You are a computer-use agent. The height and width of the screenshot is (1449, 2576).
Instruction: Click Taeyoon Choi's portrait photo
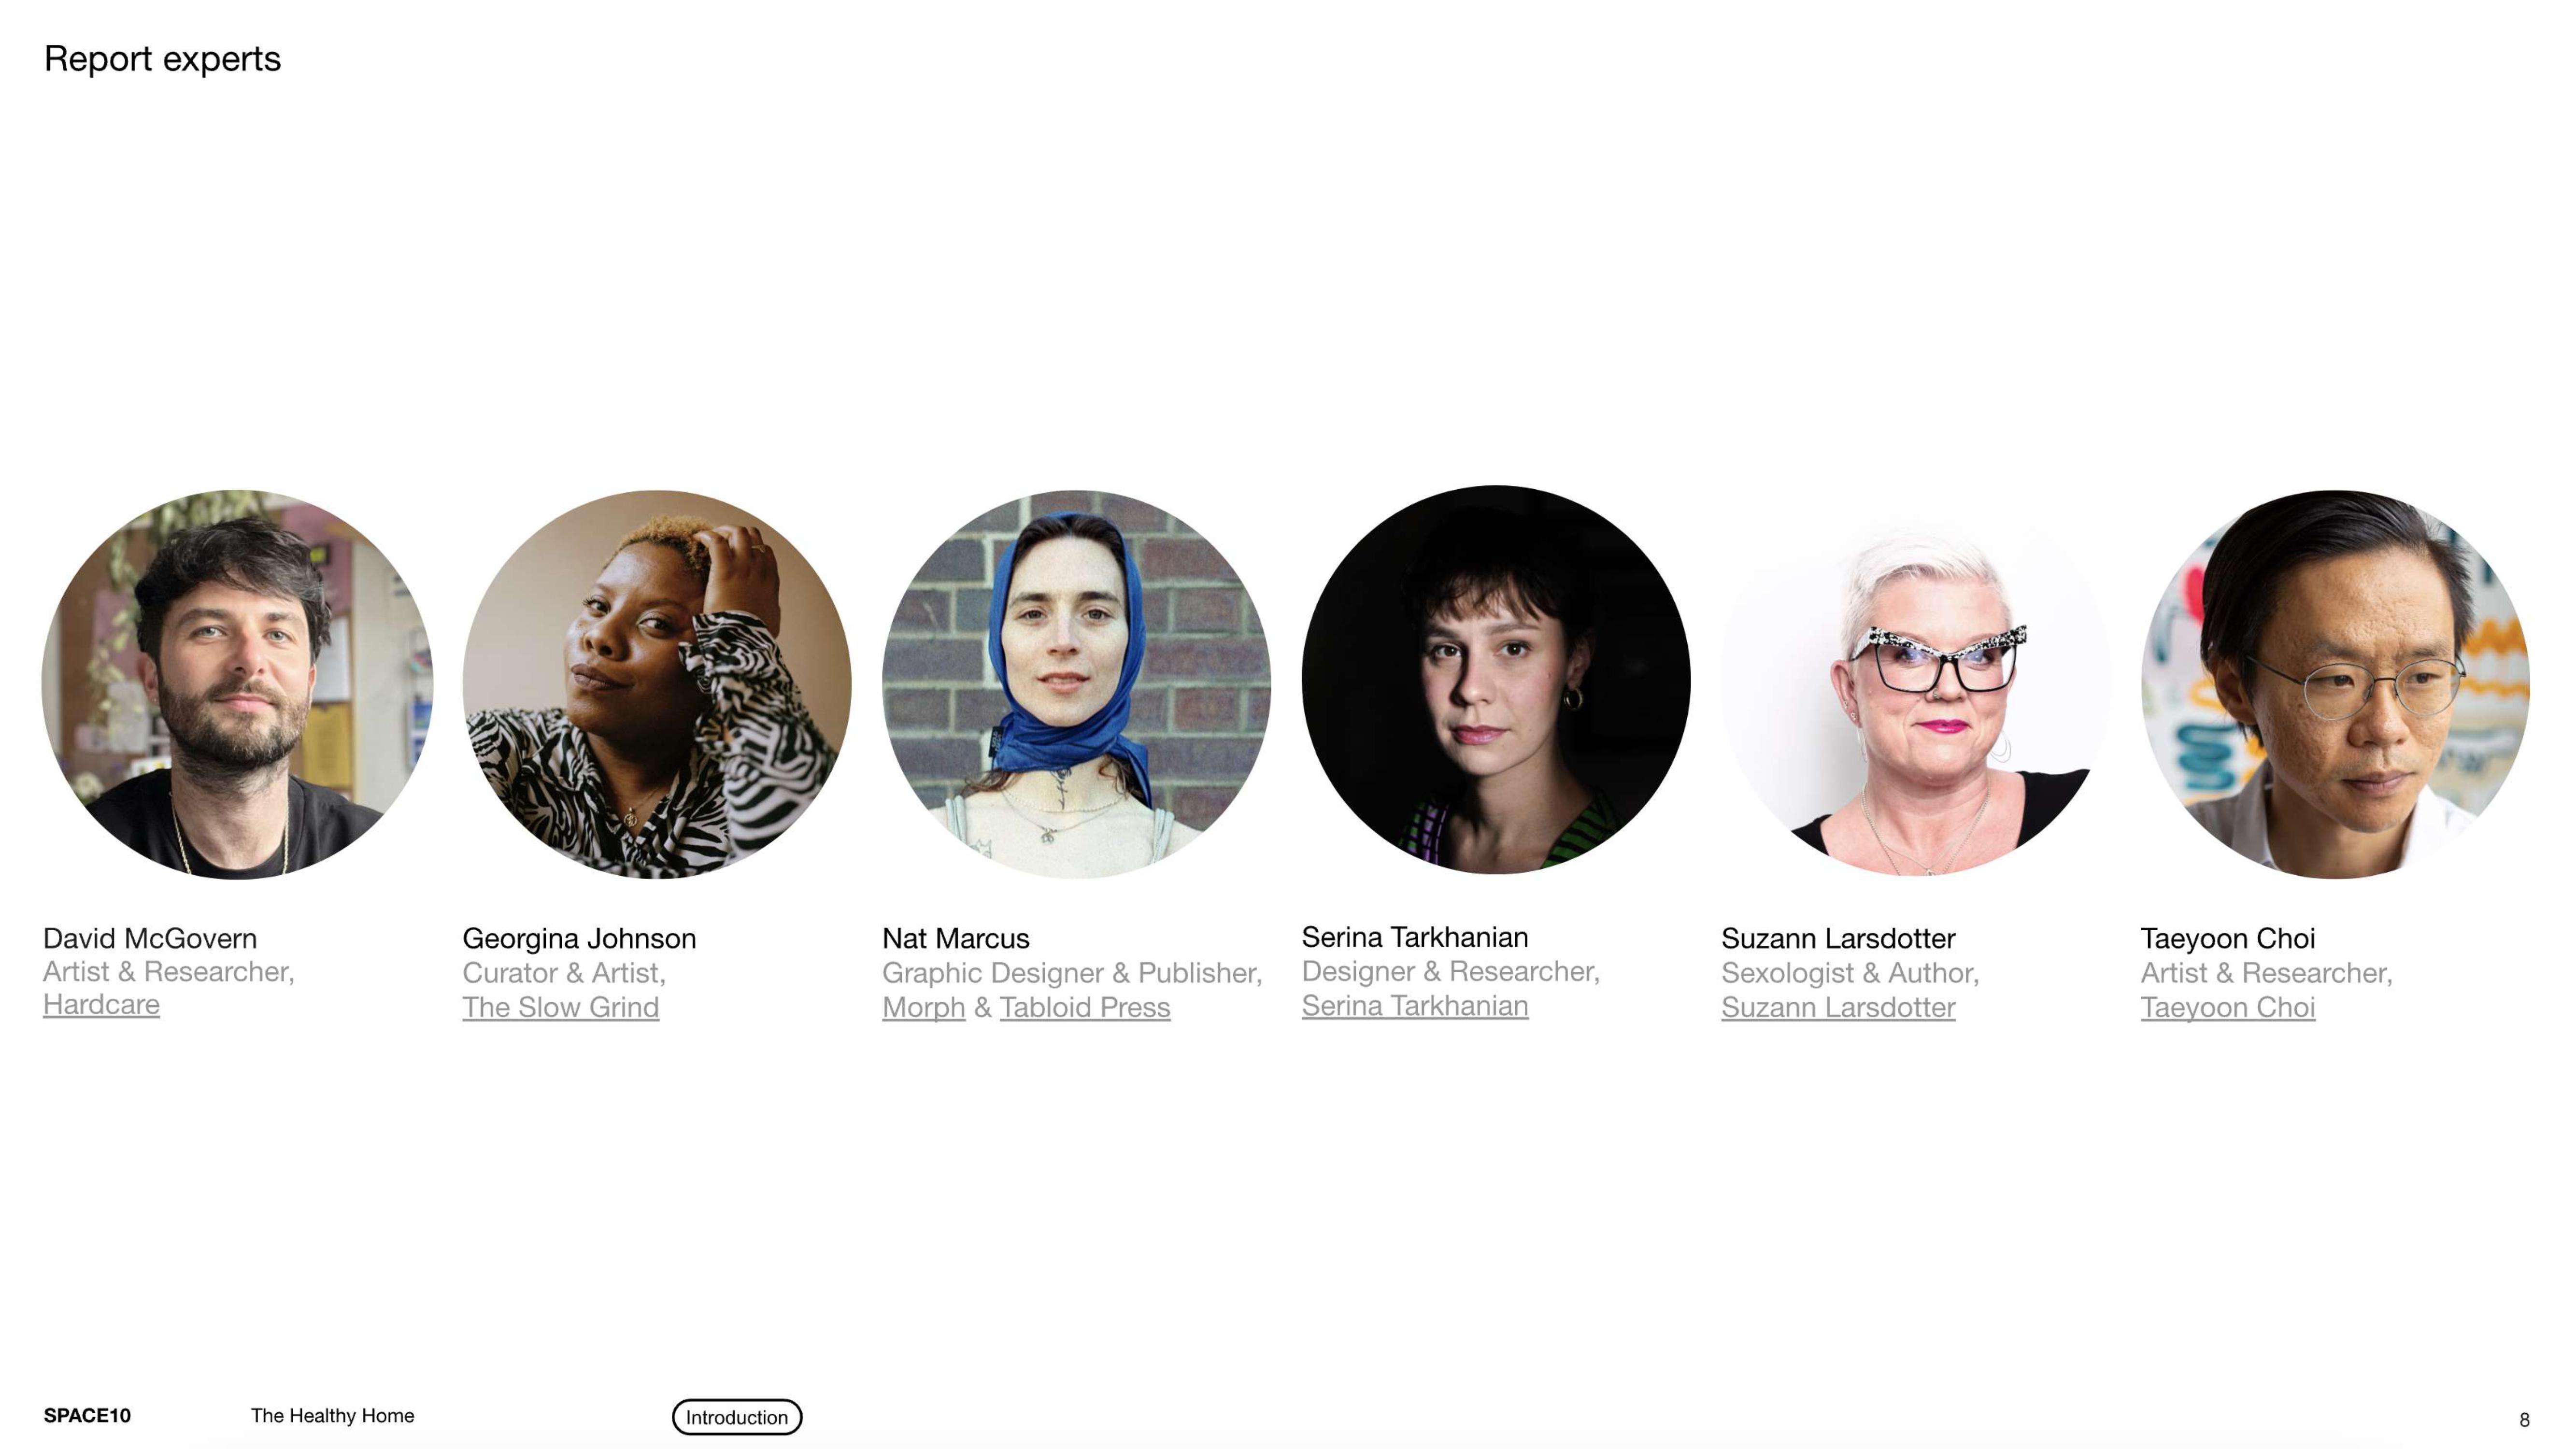[x=2335, y=684]
